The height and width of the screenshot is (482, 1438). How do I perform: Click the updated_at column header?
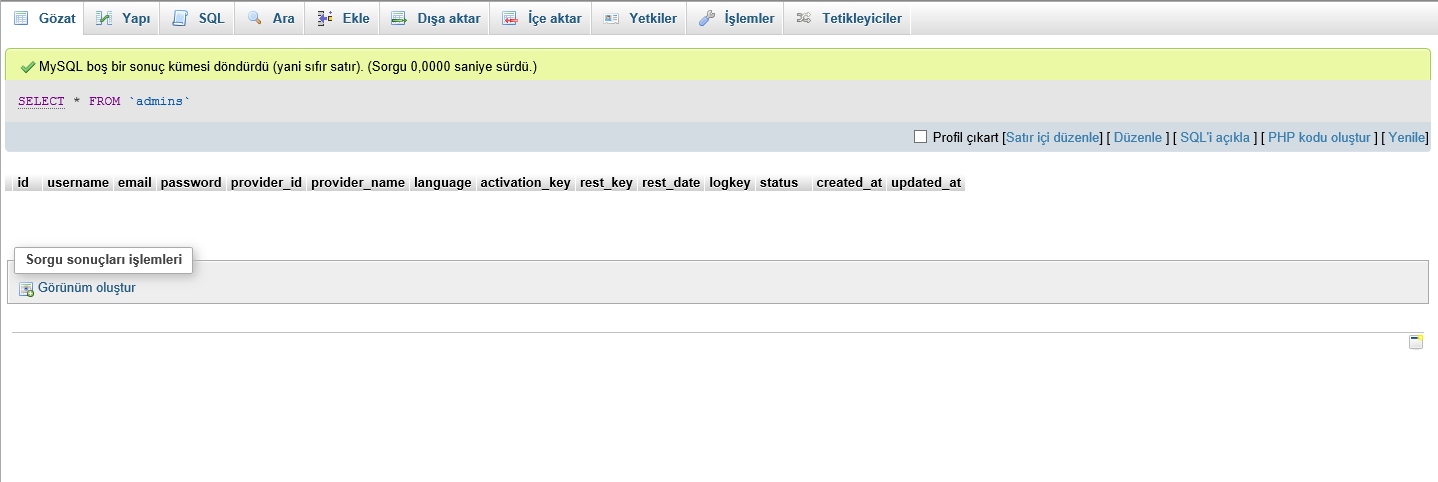[x=926, y=183]
